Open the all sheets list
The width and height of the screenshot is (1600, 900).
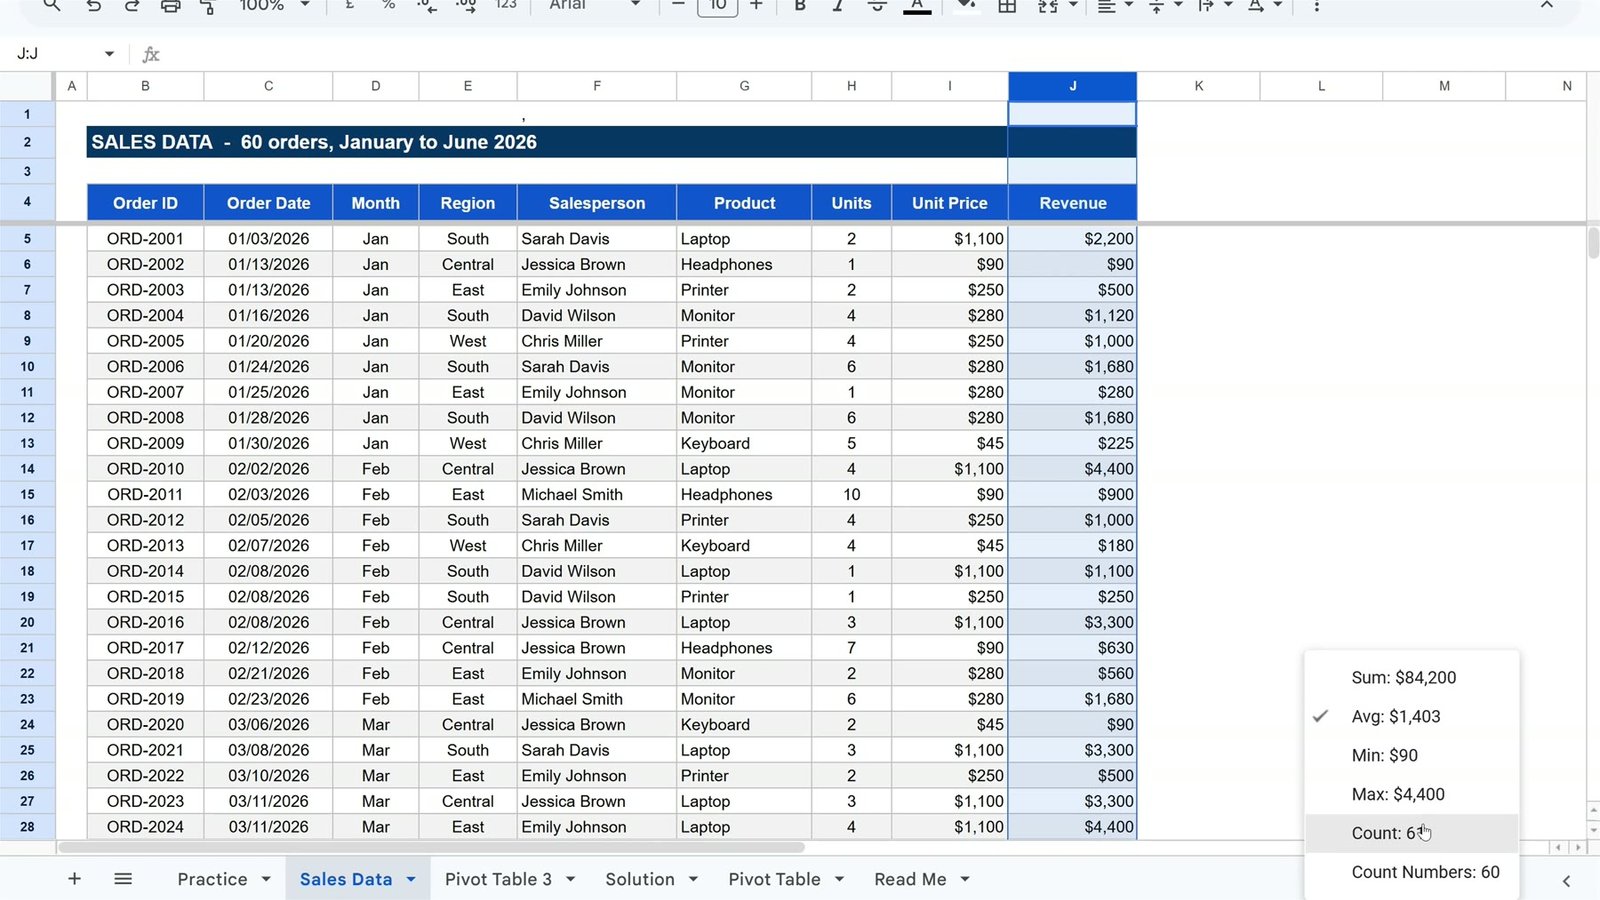tap(123, 879)
